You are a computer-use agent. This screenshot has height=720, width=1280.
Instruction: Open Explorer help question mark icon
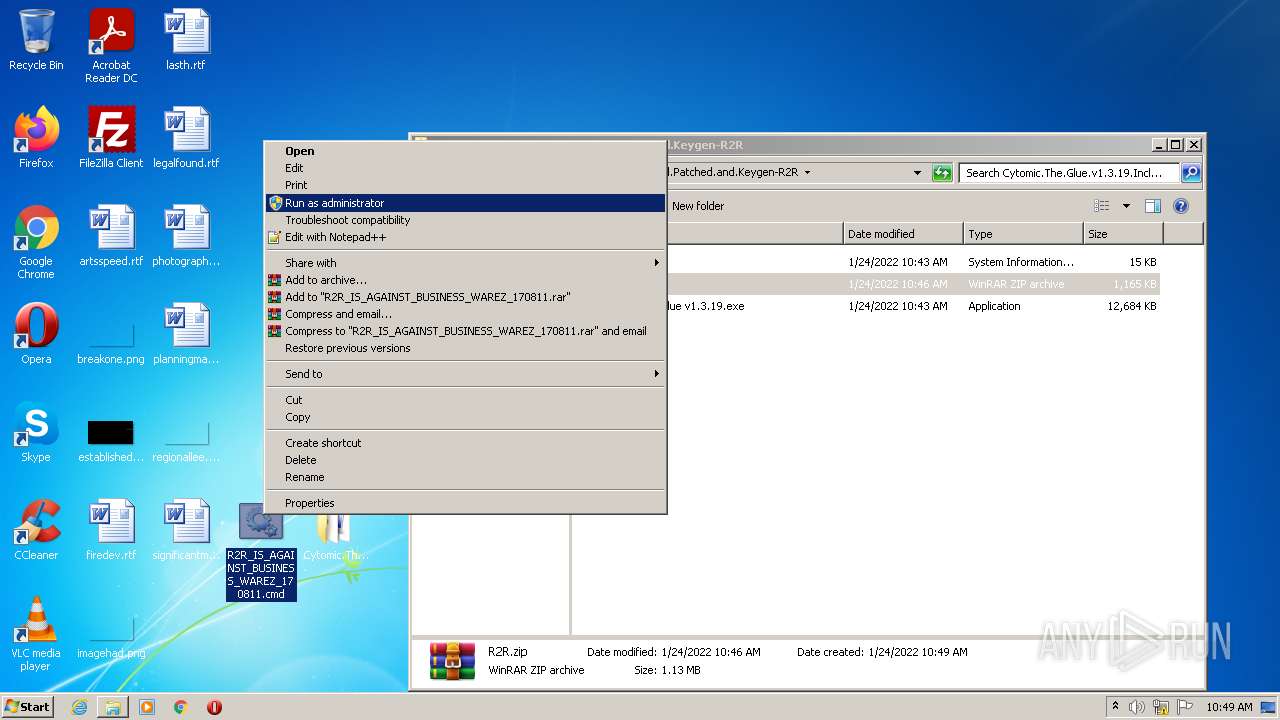[1180, 206]
